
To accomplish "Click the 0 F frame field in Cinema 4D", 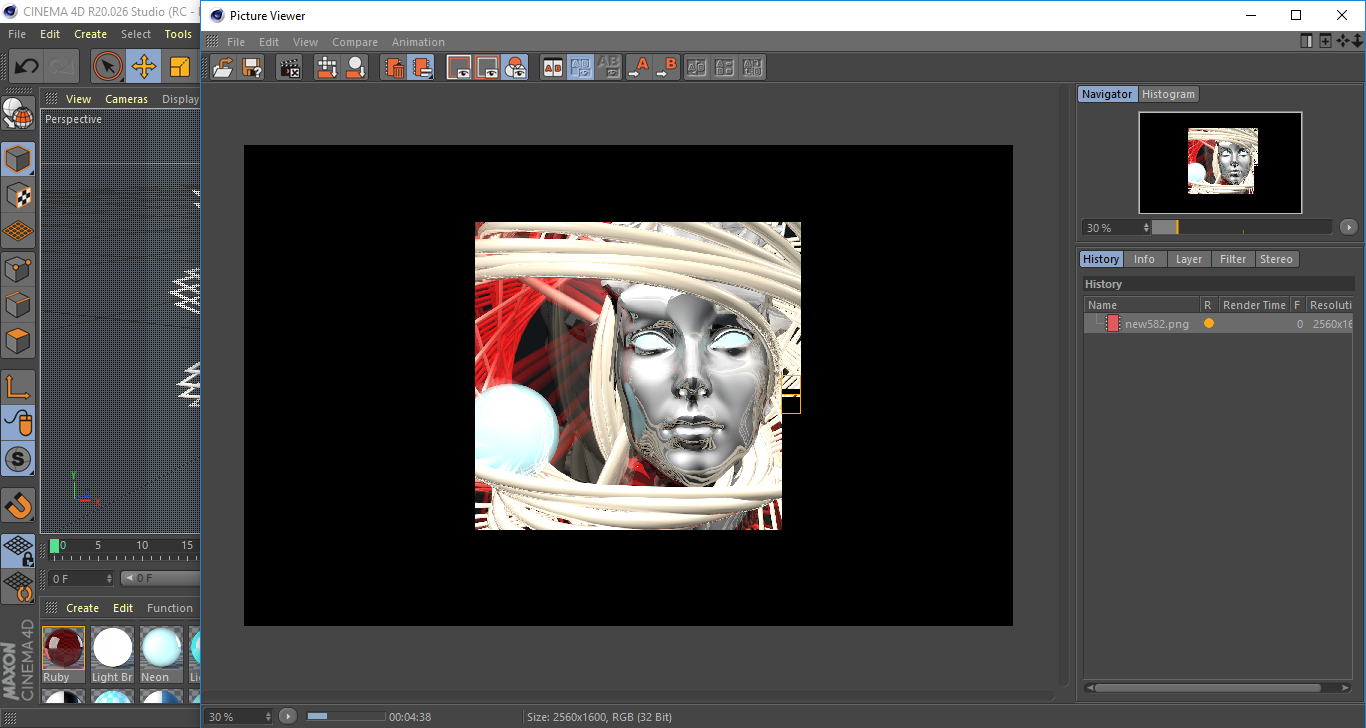I will click(x=80, y=578).
